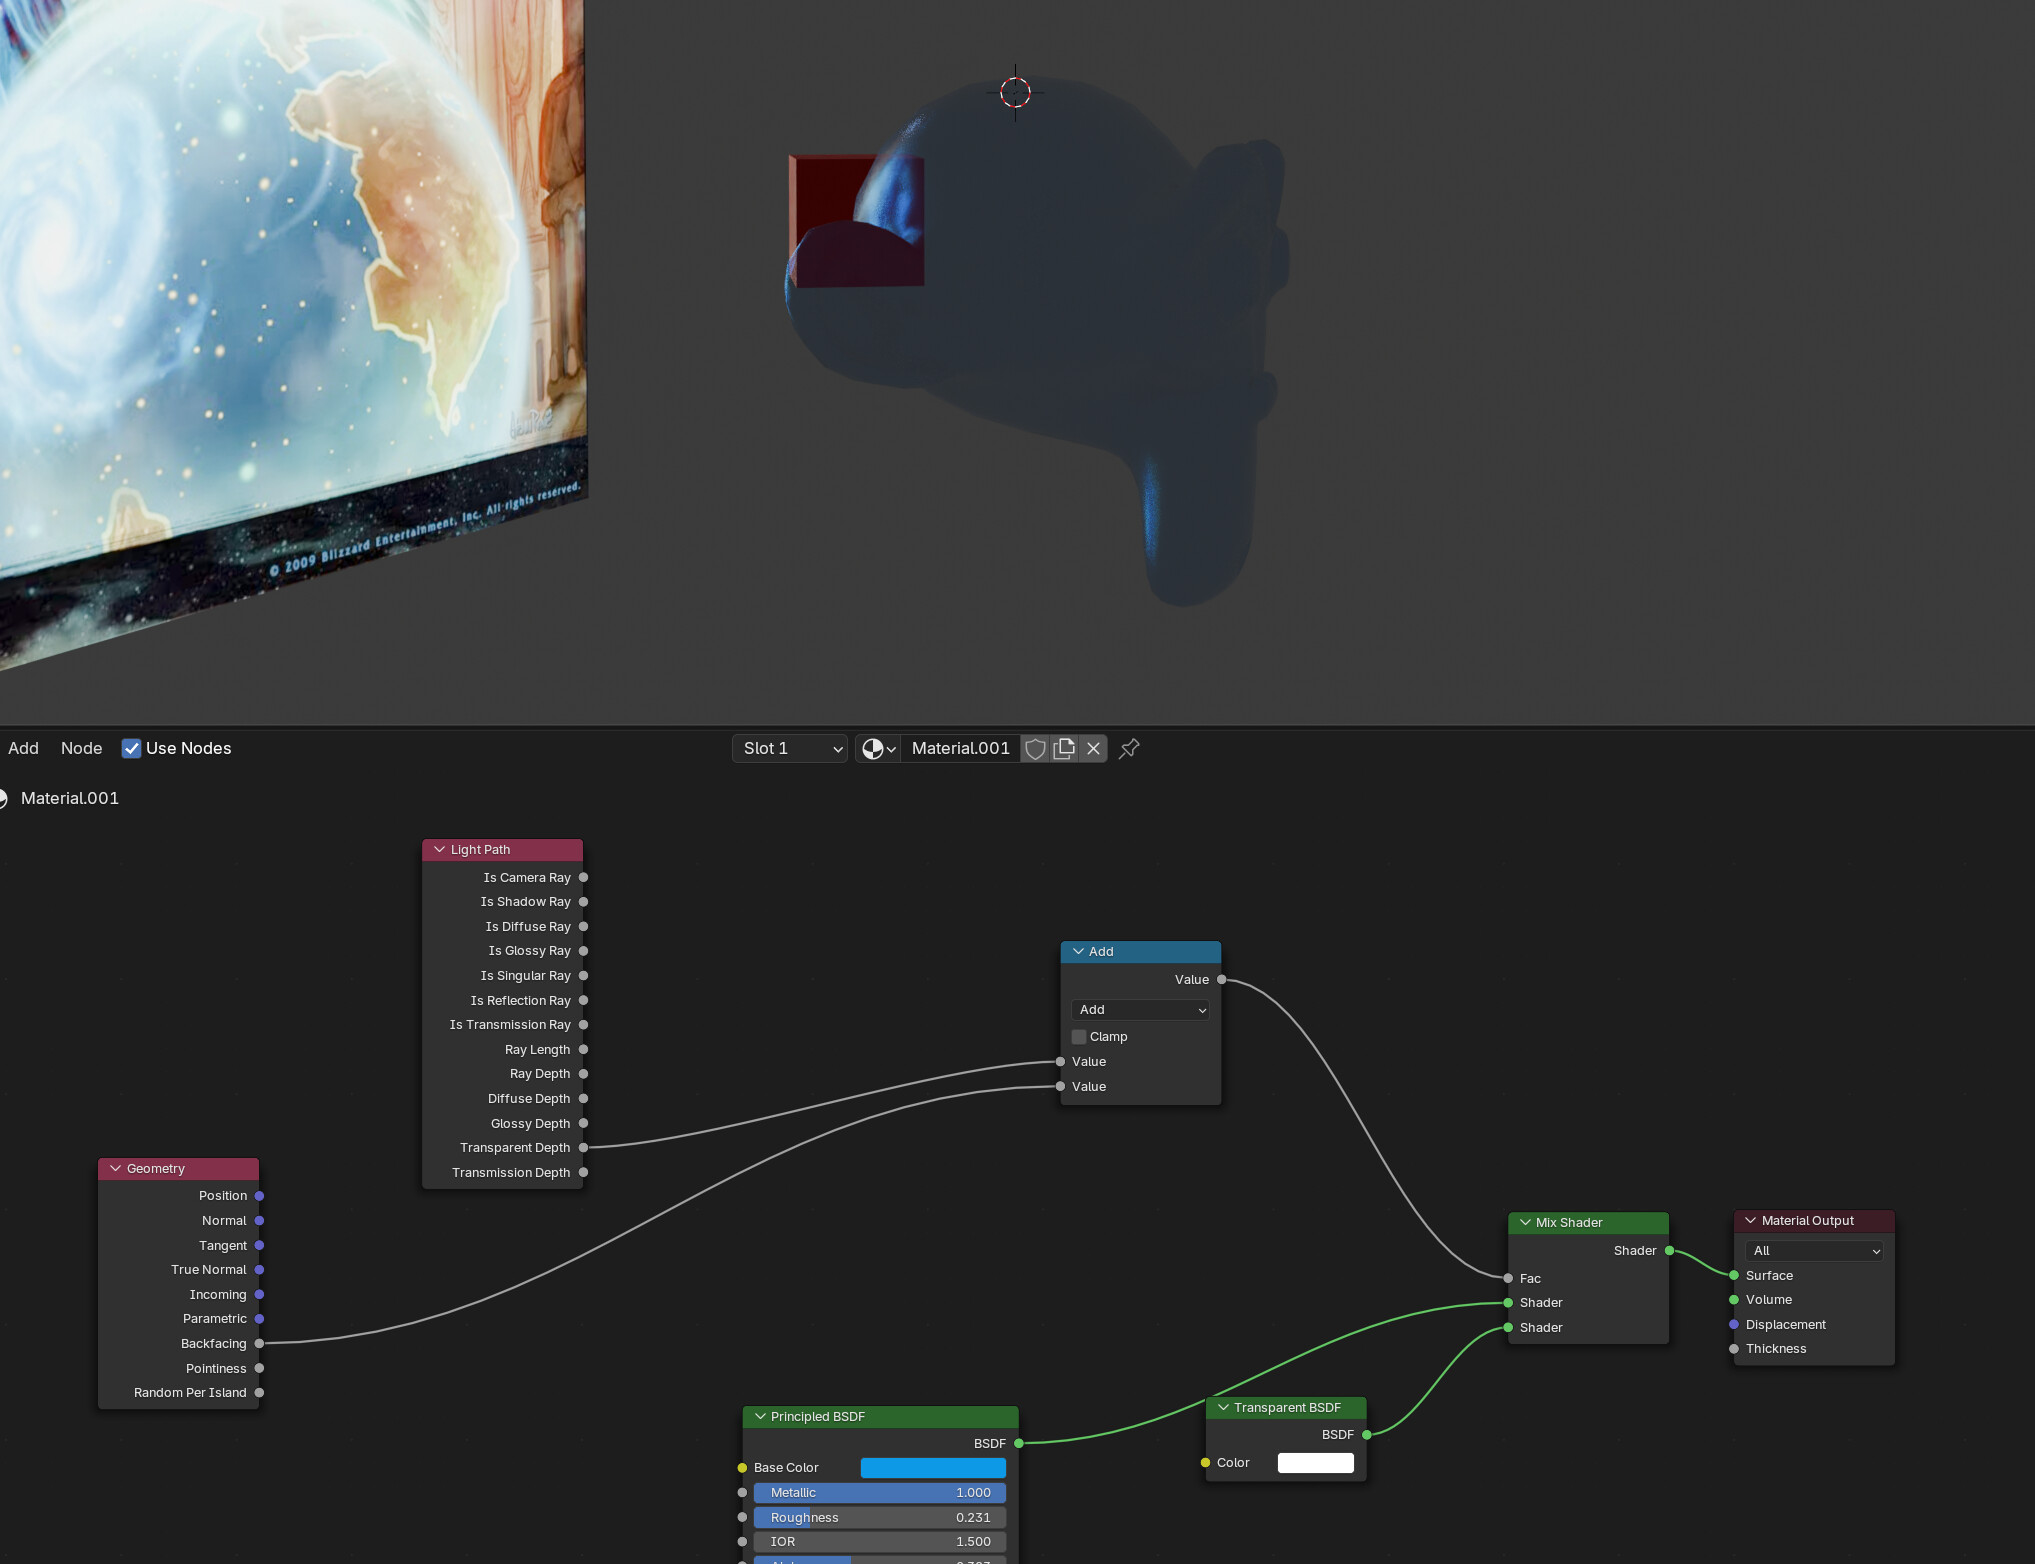2035x1564 pixels.
Task: Open the Slot 1 dropdown
Action: (x=790, y=748)
